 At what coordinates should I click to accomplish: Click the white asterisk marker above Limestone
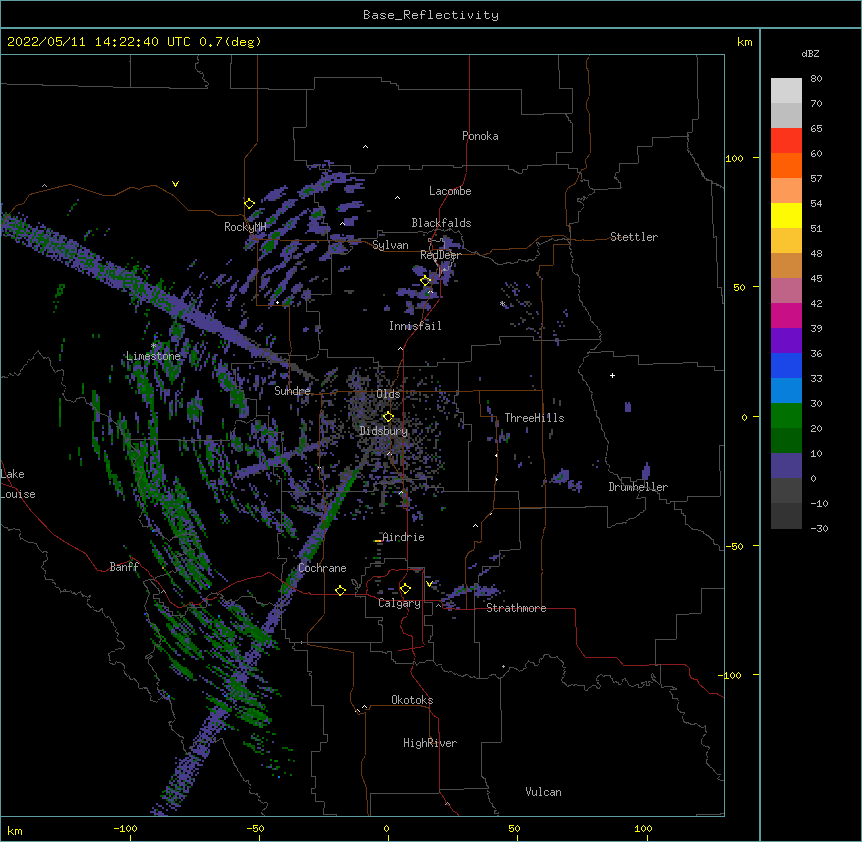(x=153, y=346)
